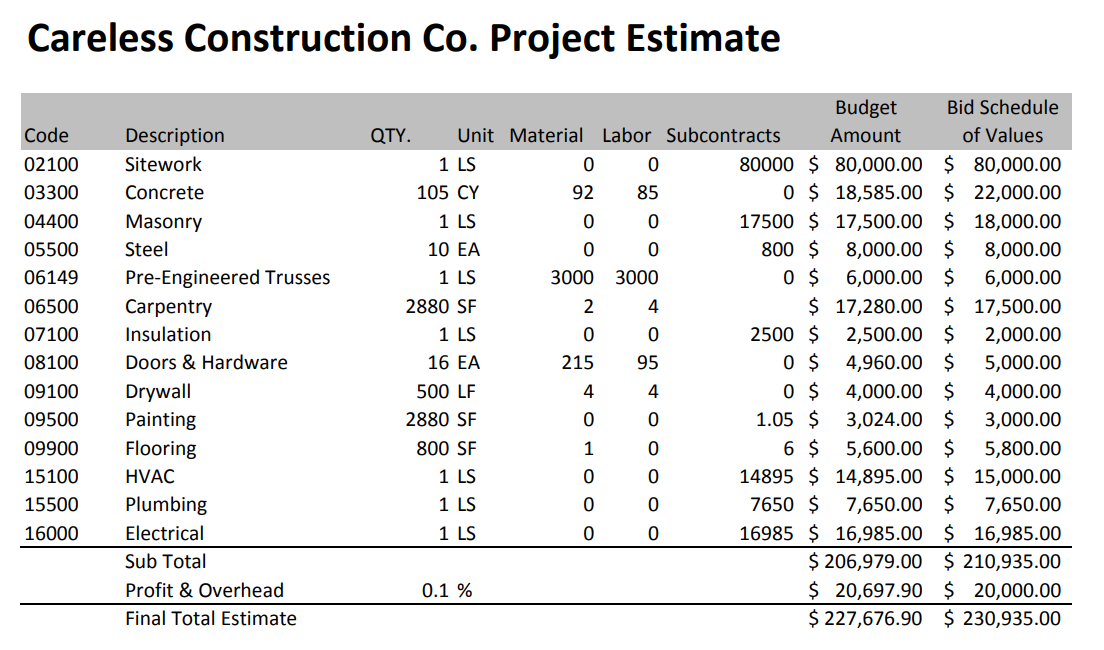Select the Unit column header
Image resolution: width=1104 pixels, height=650 pixels.
pos(475,135)
